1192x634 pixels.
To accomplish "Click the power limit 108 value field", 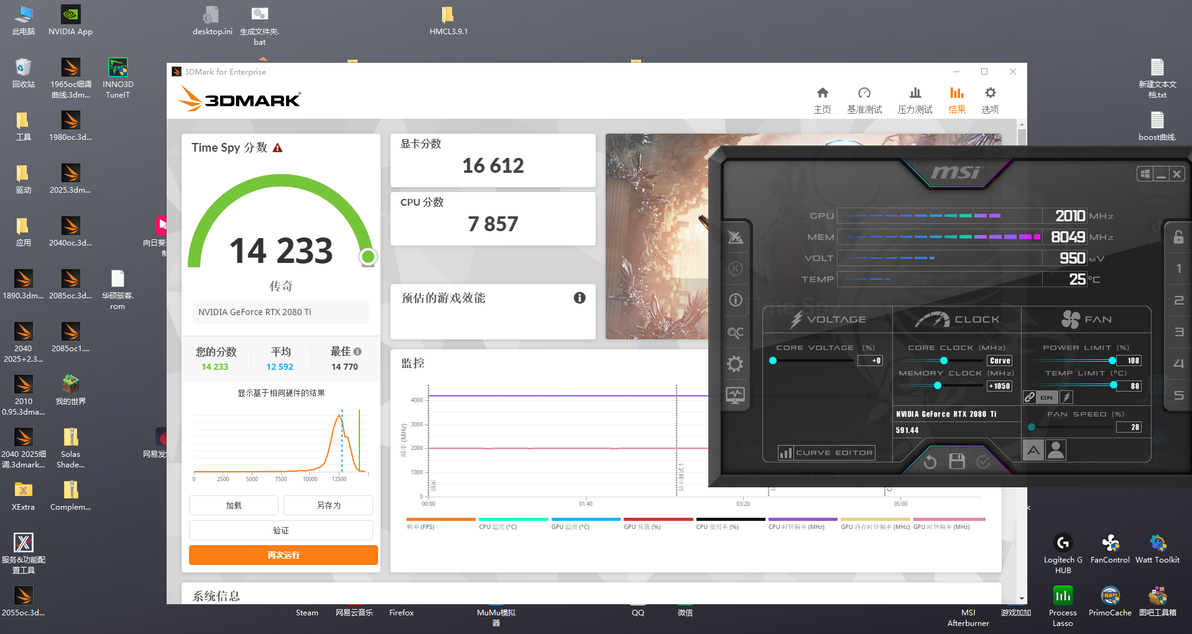I will [1129, 360].
